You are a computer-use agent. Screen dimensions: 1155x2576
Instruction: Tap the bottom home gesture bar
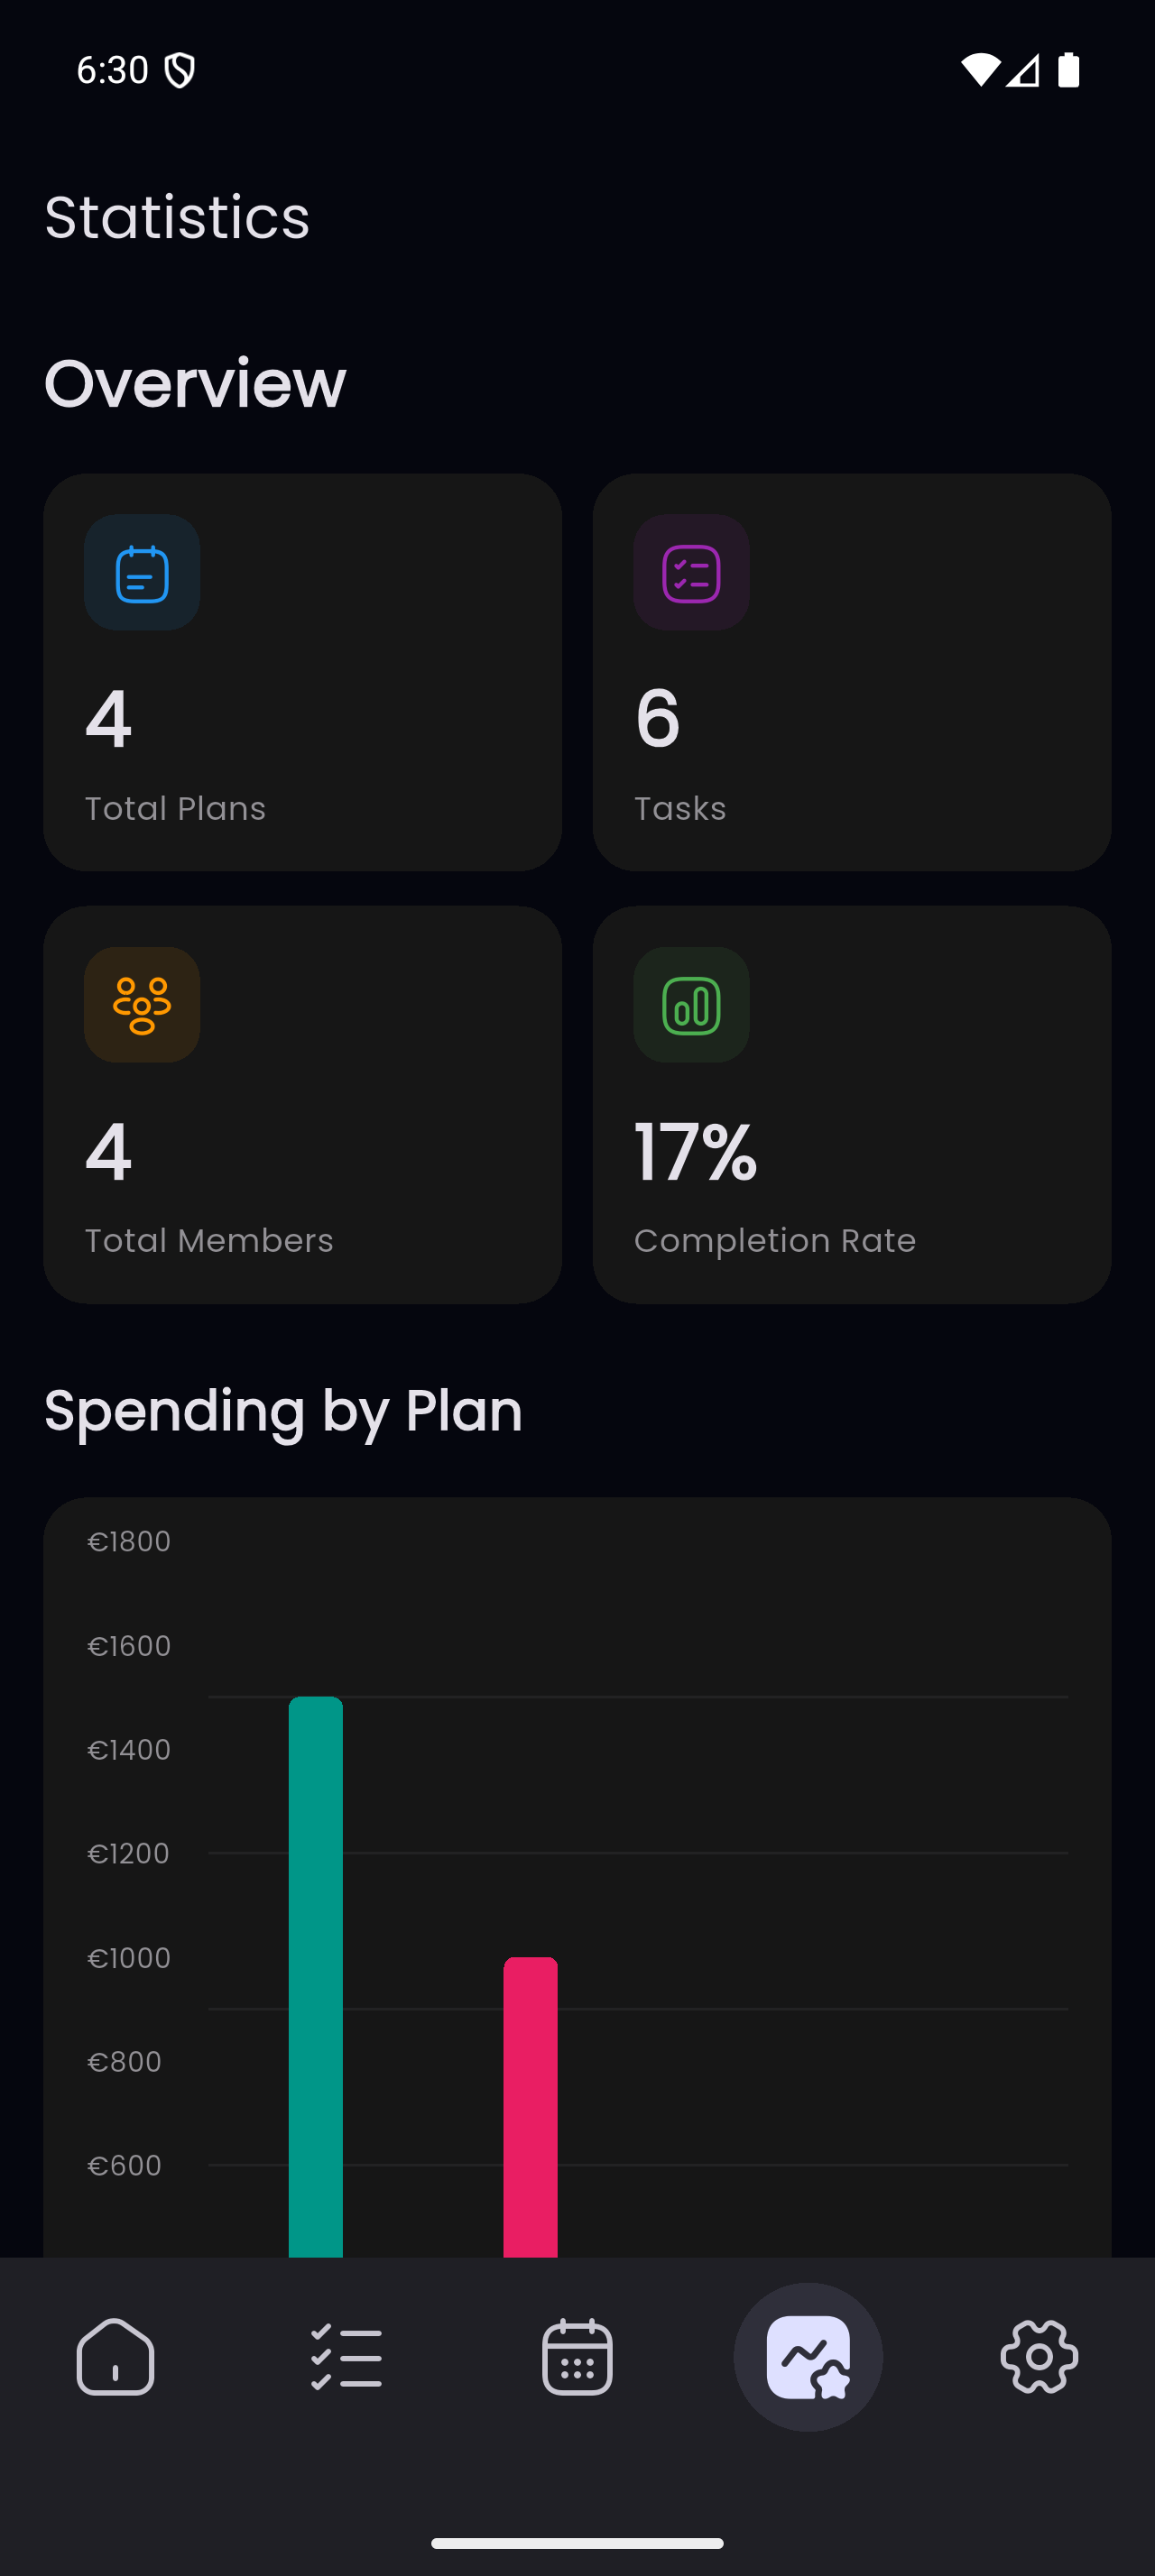[x=577, y=2542]
